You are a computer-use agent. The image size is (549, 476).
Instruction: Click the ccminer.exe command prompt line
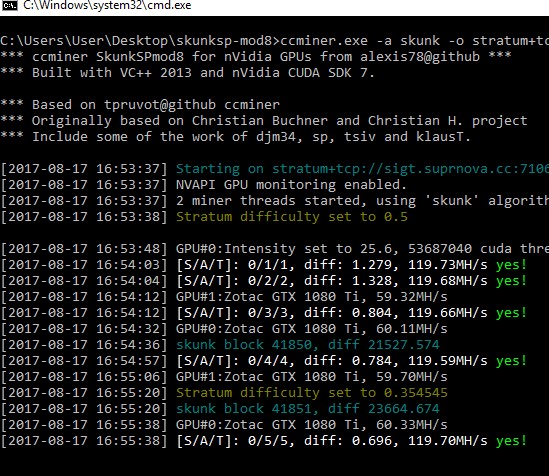[274, 41]
